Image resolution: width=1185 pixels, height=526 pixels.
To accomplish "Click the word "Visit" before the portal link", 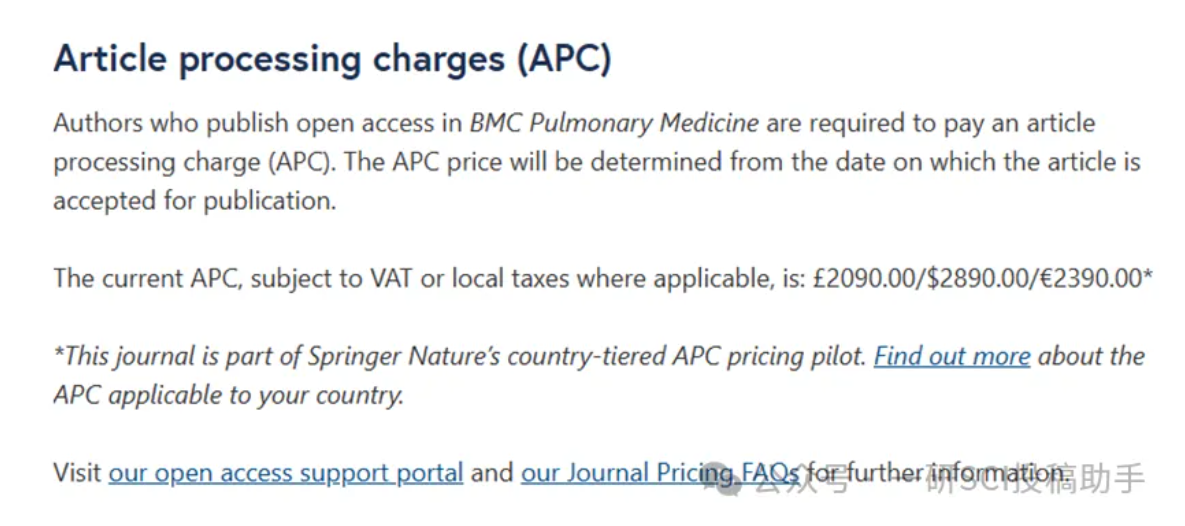I will click(77, 473).
